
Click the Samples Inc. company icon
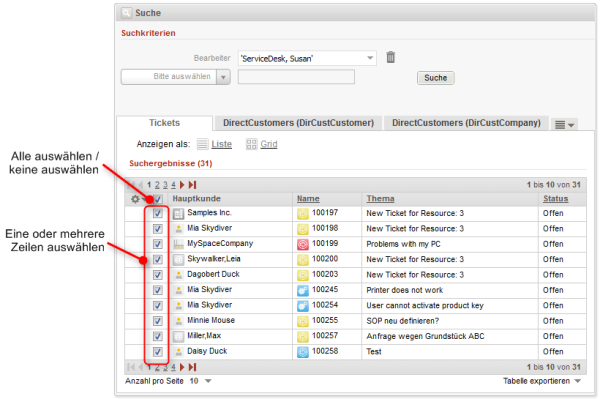click(178, 213)
